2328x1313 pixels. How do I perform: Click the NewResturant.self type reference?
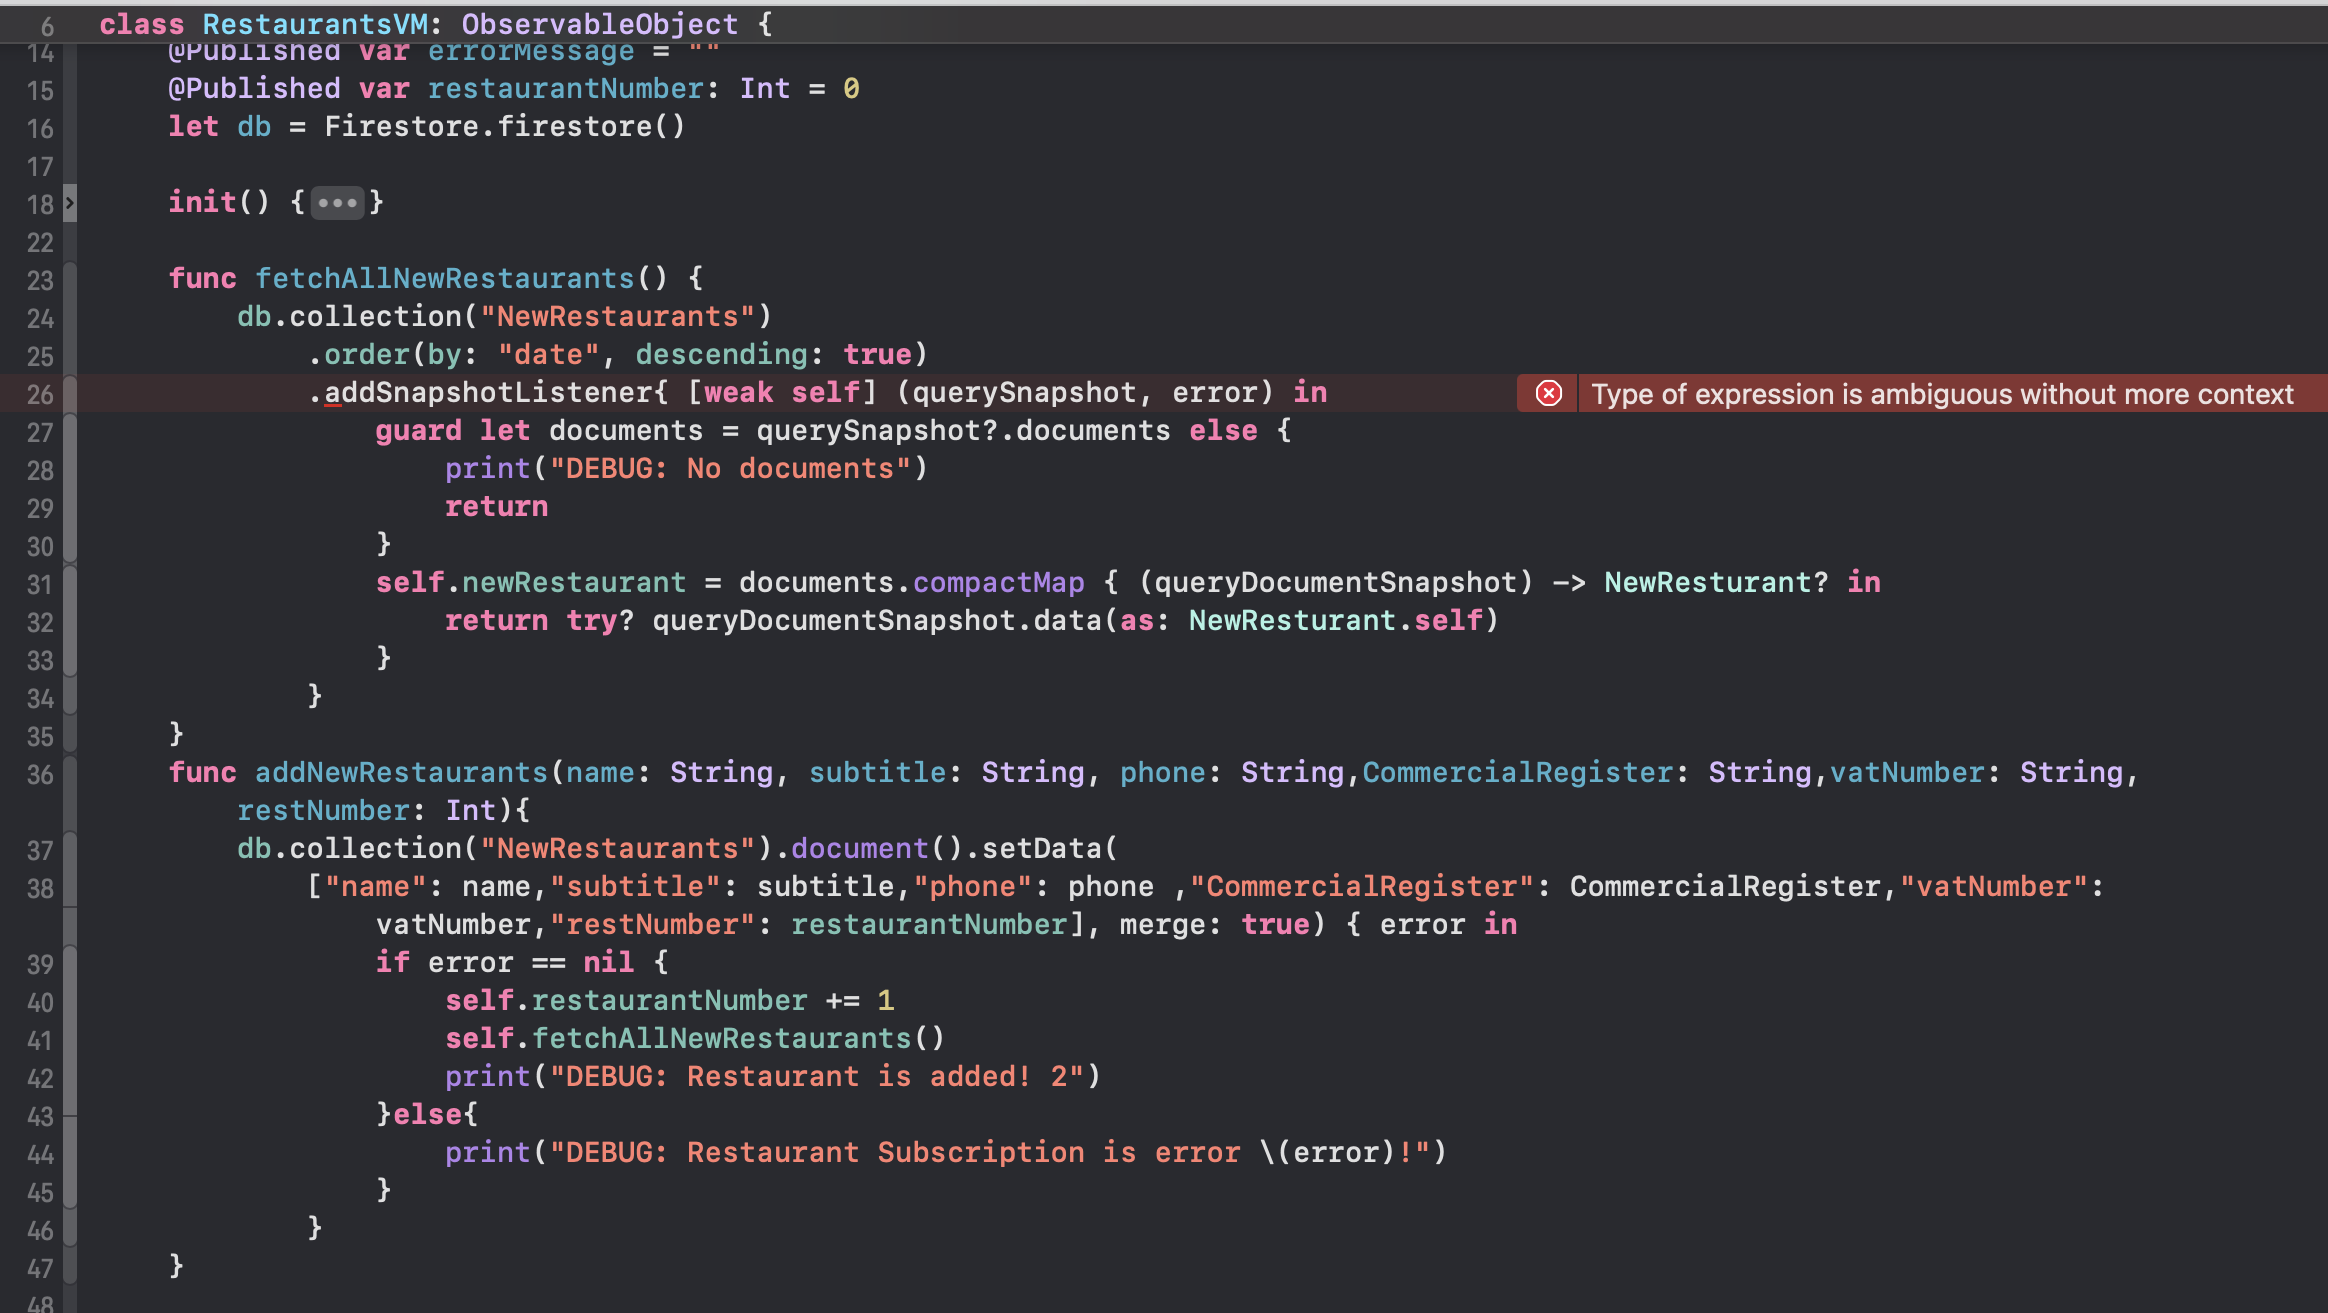1336,621
